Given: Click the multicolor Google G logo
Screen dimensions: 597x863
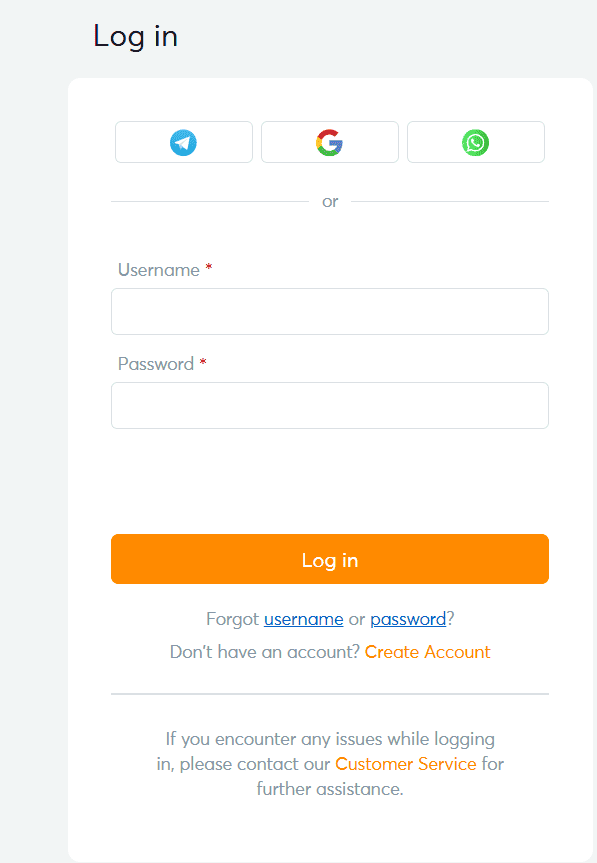Looking at the screenshot, I should [329, 142].
